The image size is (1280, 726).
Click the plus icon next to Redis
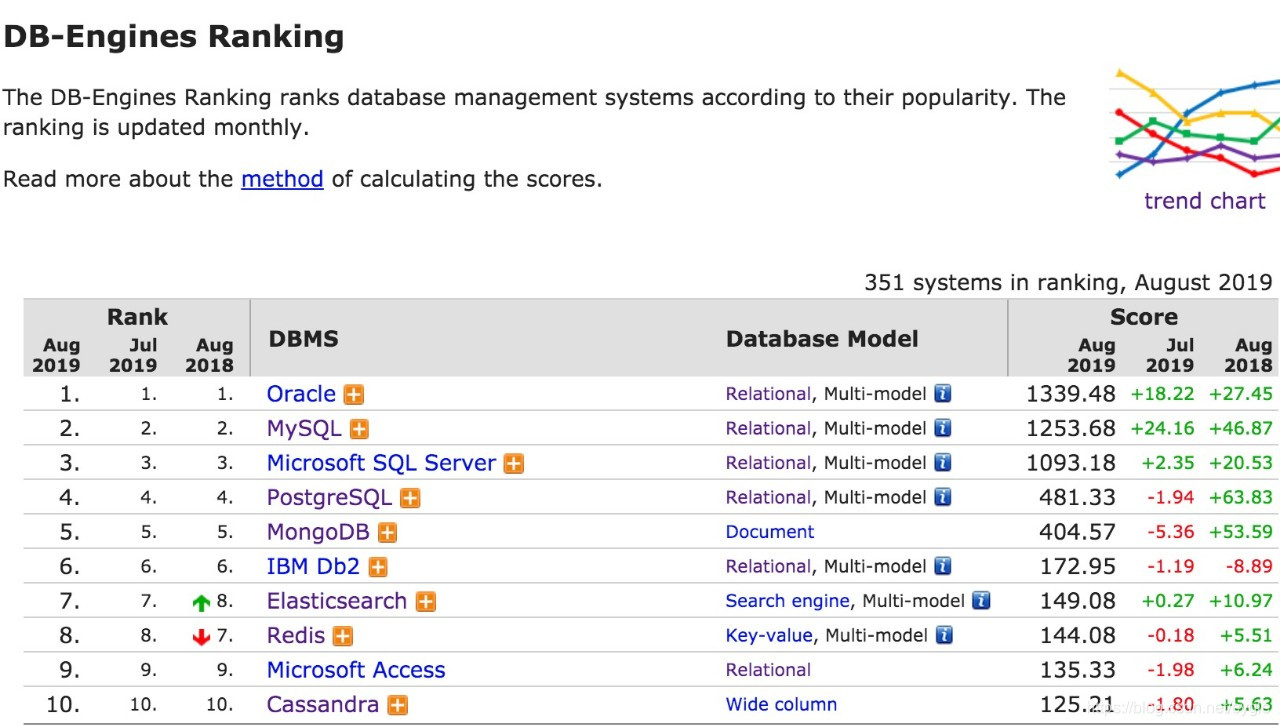(x=343, y=636)
